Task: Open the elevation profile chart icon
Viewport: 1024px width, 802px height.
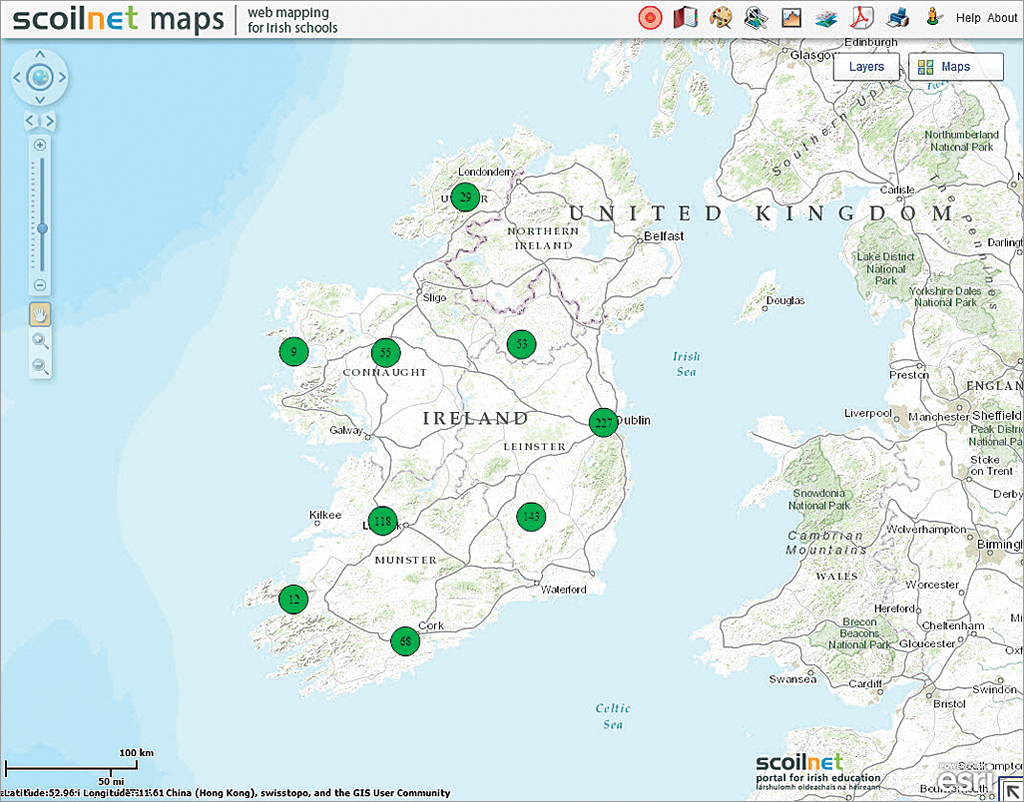Action: pos(791,18)
